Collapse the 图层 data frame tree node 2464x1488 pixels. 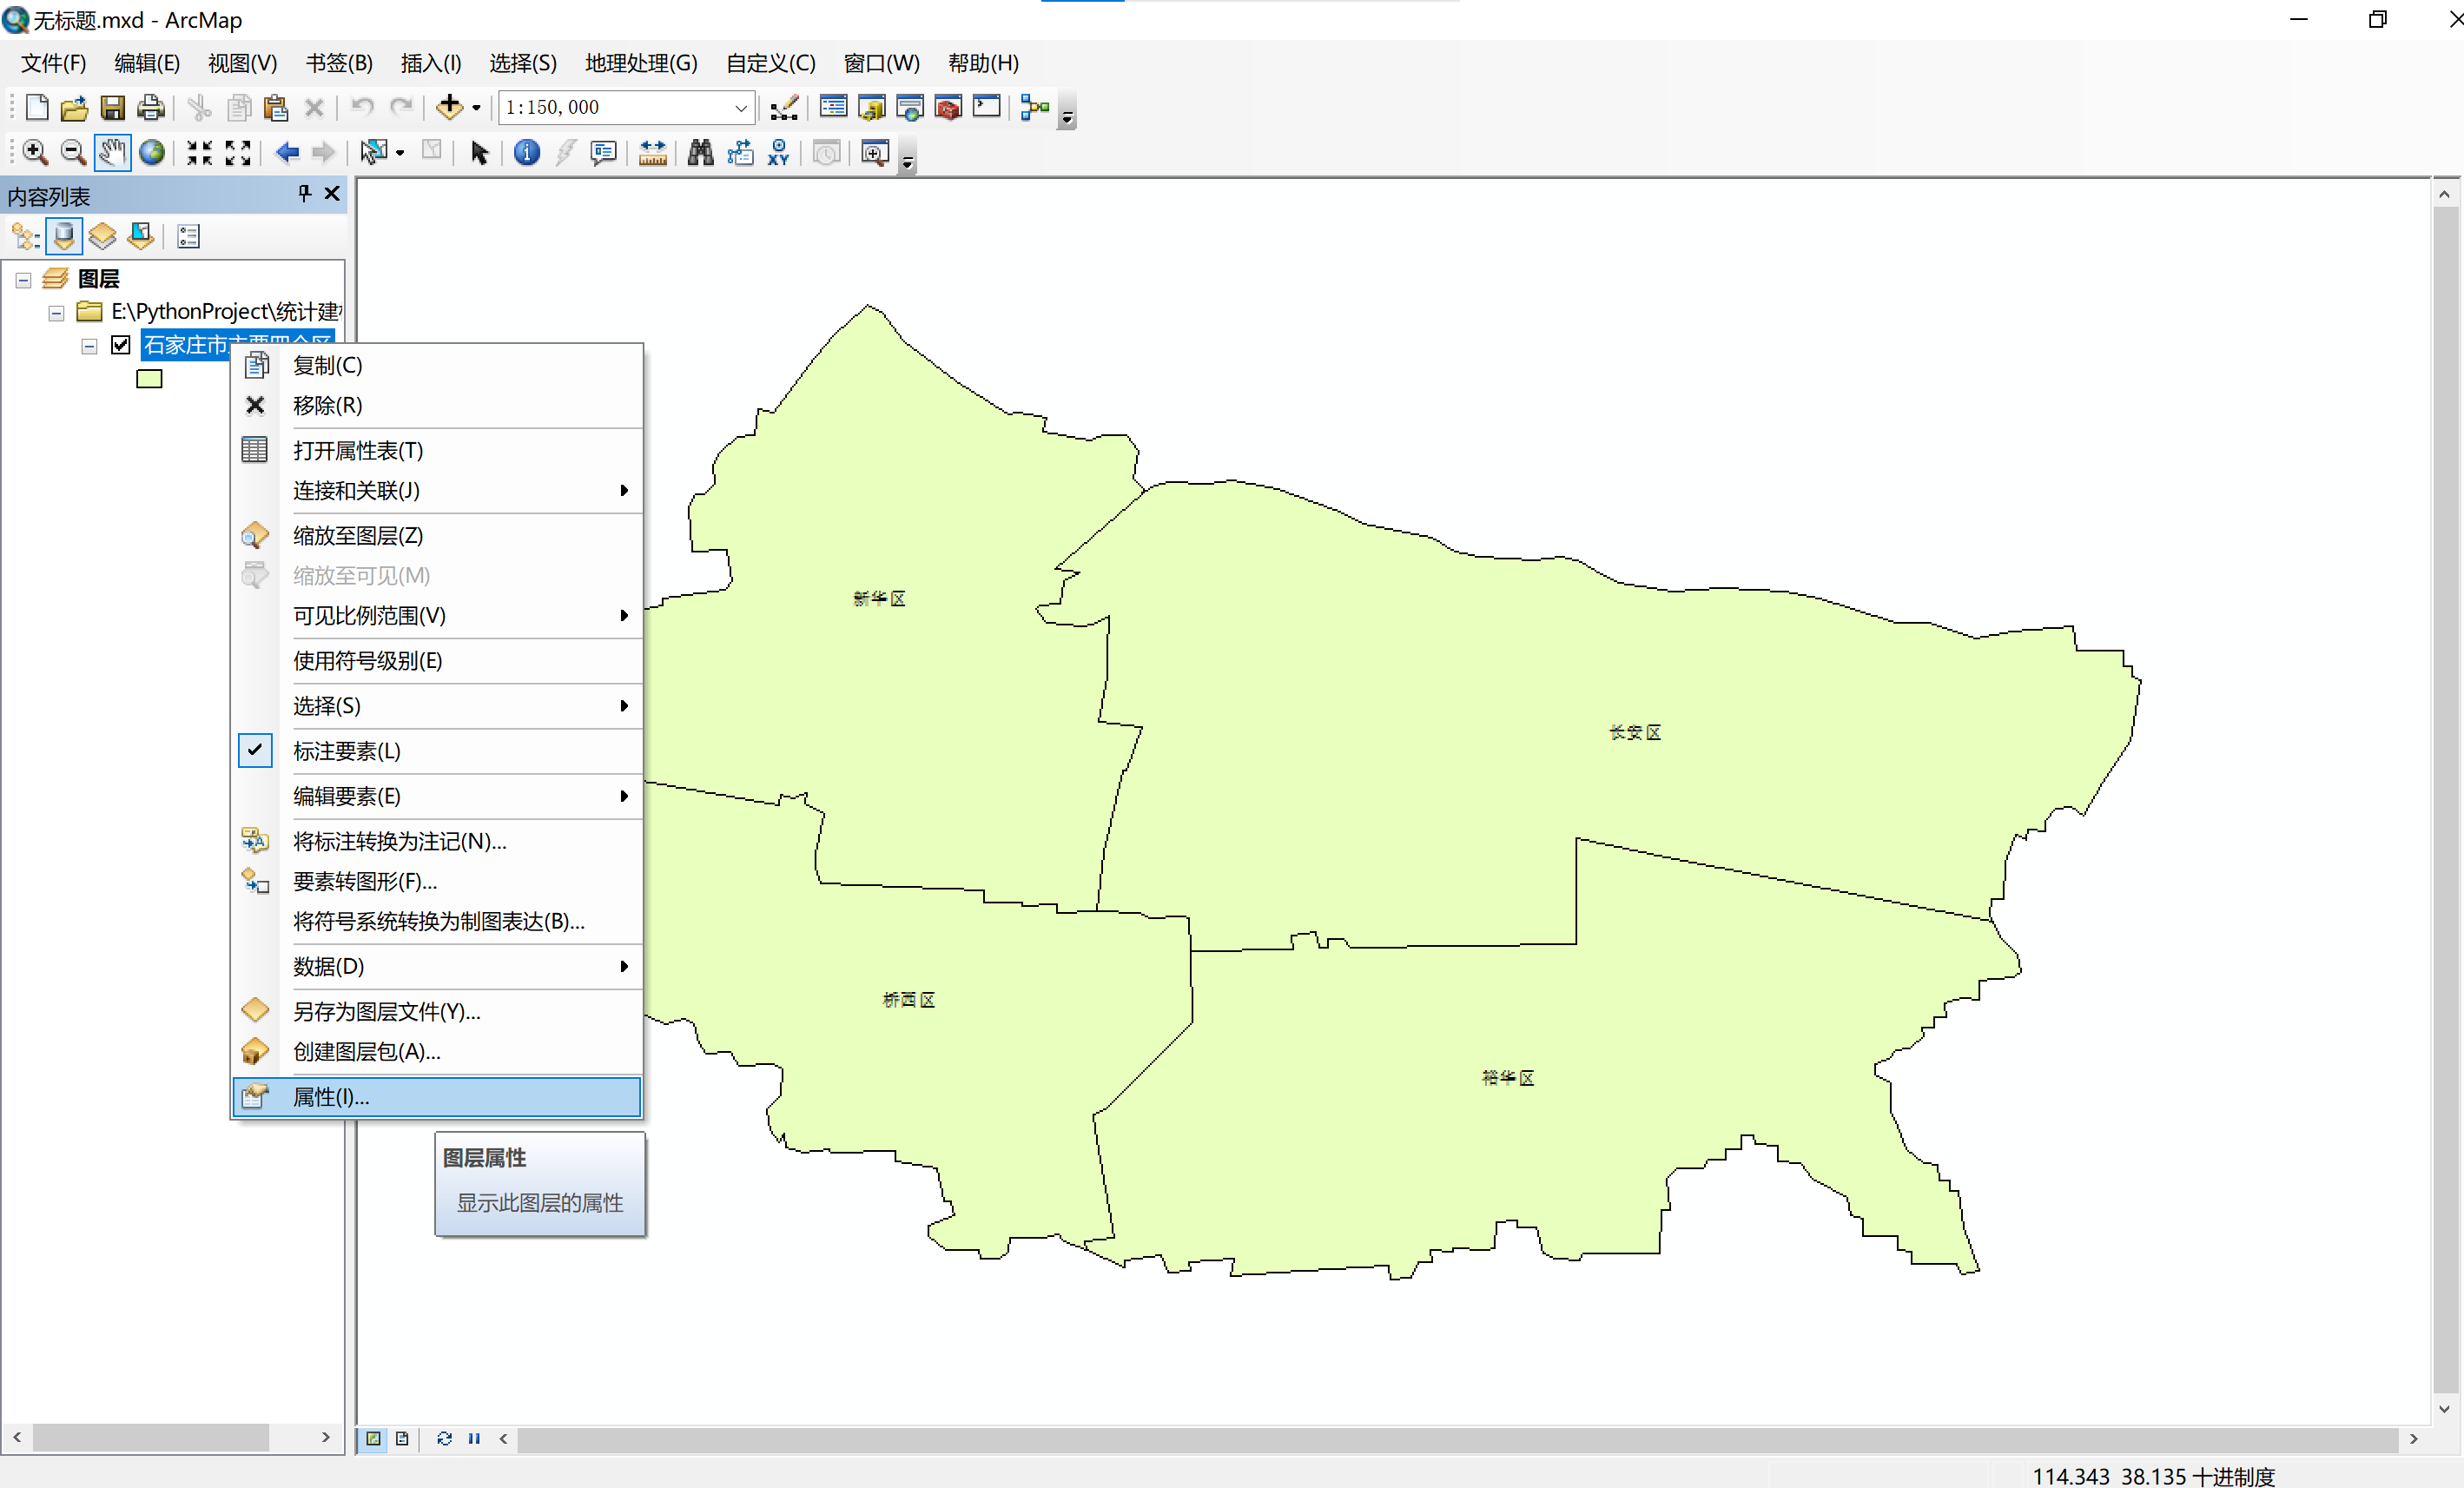coord(23,280)
